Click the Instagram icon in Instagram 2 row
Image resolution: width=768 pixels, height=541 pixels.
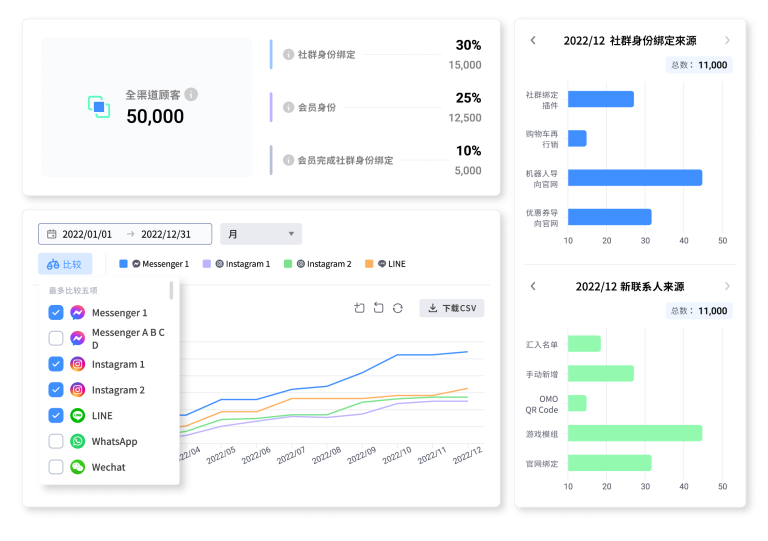pos(77,390)
